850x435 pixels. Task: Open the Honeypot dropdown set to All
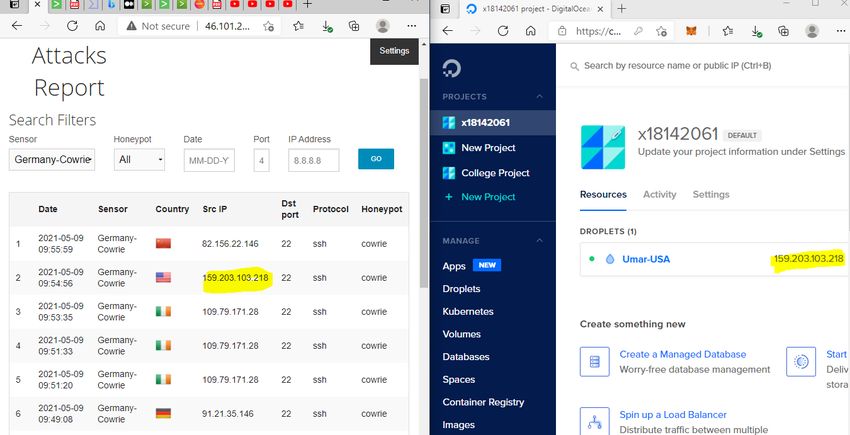tap(139, 159)
